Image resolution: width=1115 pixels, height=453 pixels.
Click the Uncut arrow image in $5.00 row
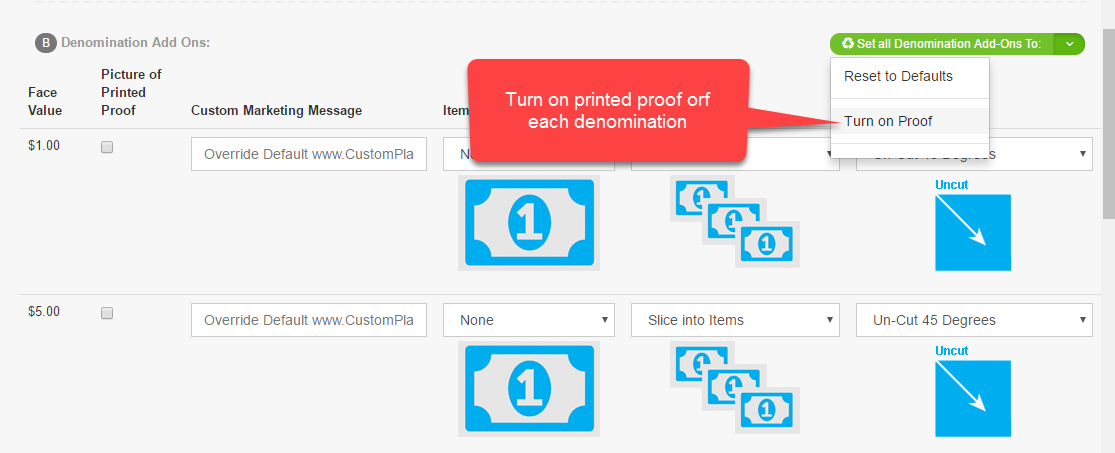[x=973, y=398]
